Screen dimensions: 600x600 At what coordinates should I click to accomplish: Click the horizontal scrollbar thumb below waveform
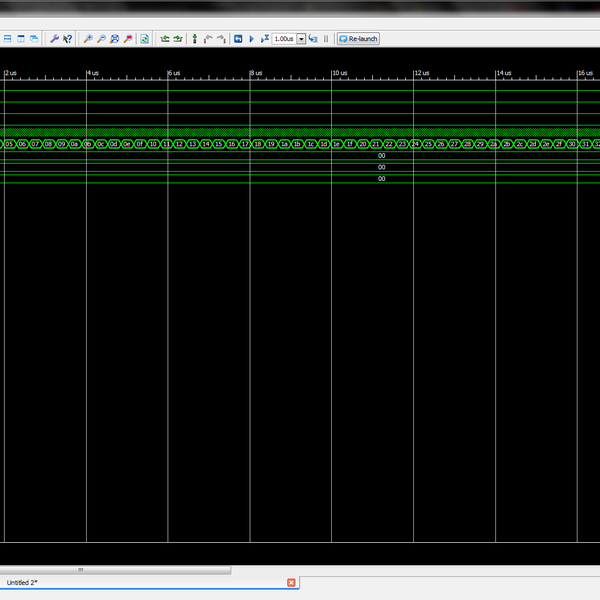[81, 570]
